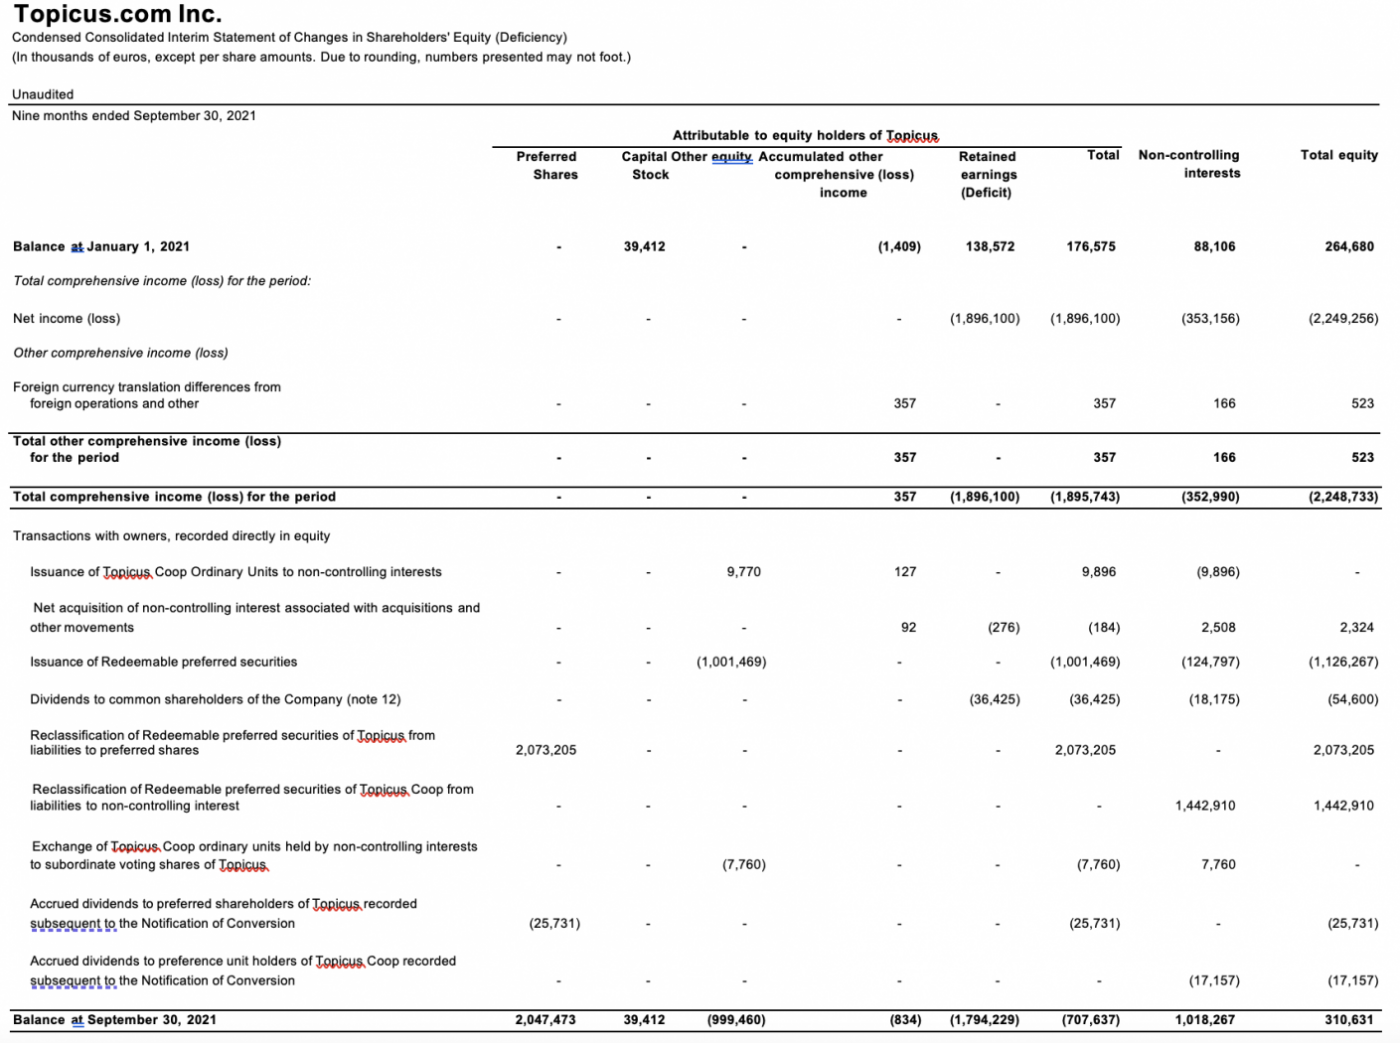
Task: Click the value 2,508 in non-controlling interests
Action: click(1218, 627)
